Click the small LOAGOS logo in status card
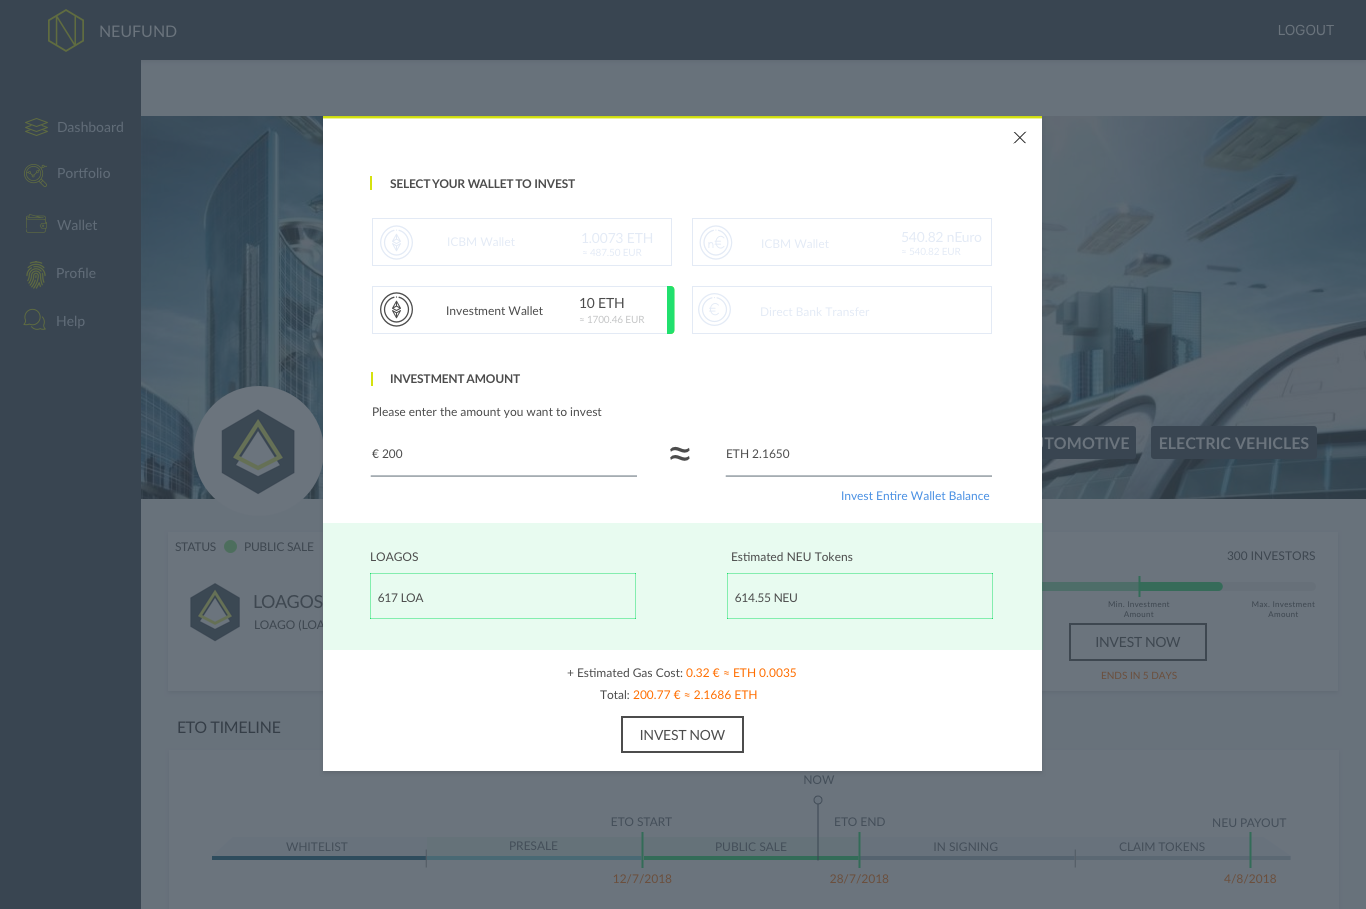Screen dimensions: 1366x909 215,612
